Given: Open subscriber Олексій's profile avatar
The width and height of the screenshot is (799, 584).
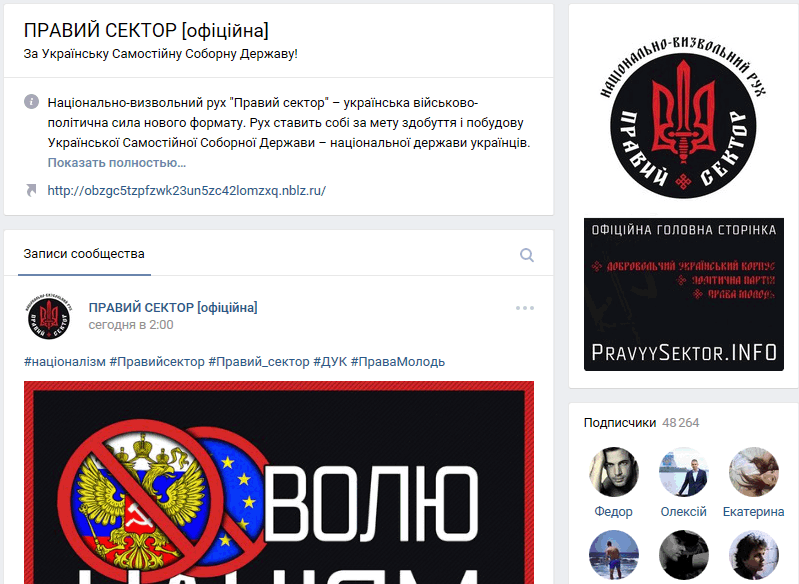Looking at the screenshot, I should click(683, 472).
